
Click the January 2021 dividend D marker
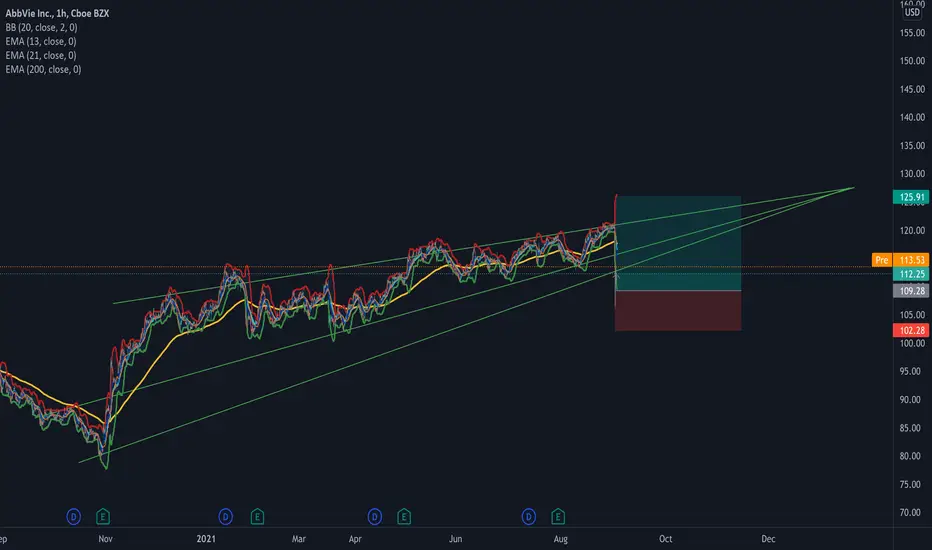225,517
